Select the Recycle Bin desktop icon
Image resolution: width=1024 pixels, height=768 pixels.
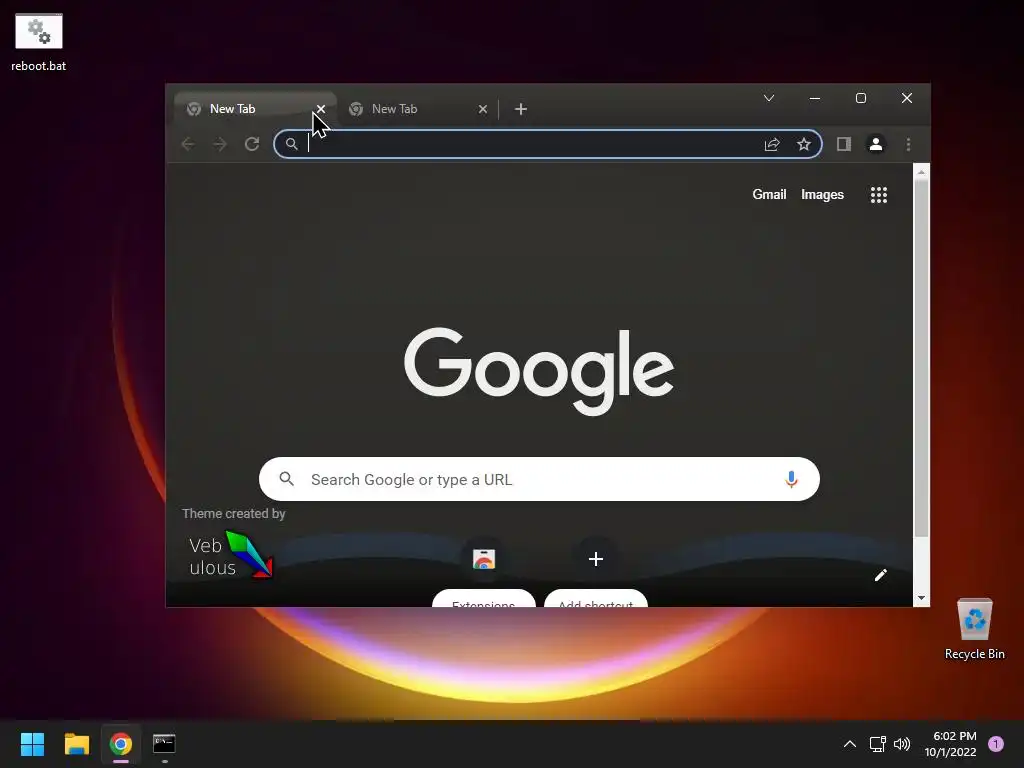(975, 629)
